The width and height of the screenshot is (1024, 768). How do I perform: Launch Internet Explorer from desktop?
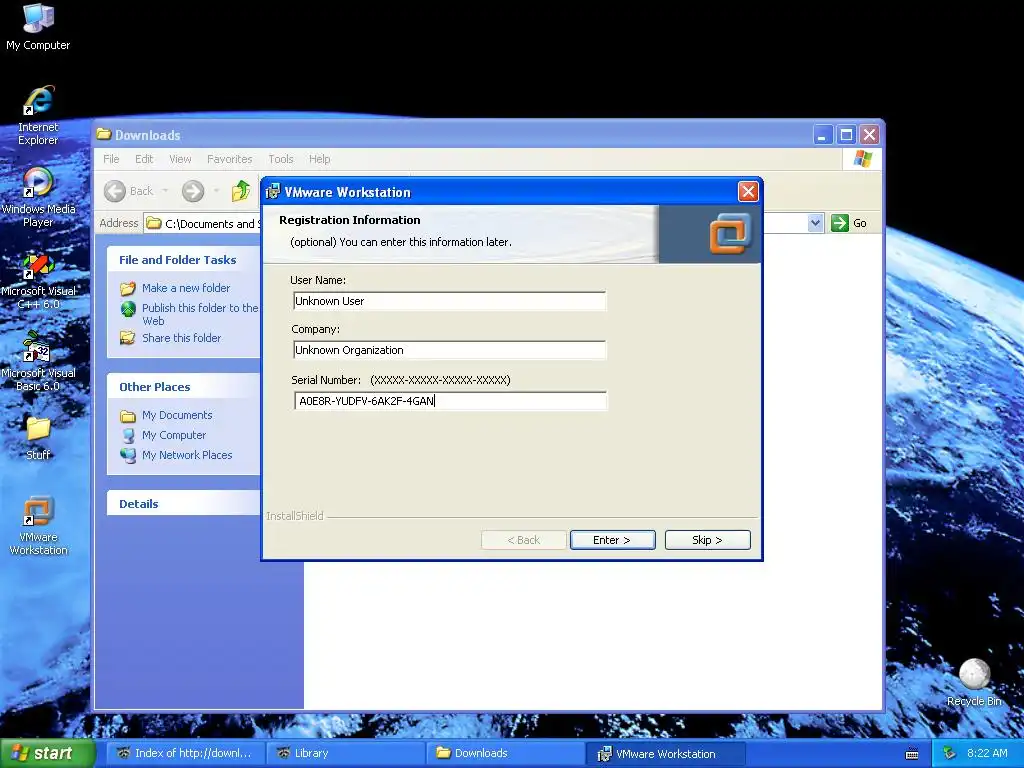click(38, 115)
